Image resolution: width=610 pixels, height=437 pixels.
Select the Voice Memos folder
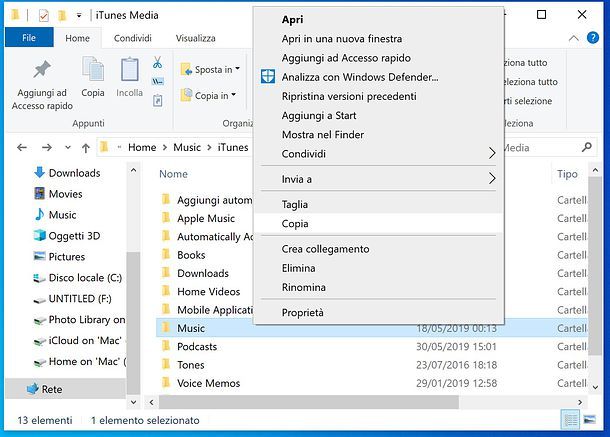coord(372,383)
